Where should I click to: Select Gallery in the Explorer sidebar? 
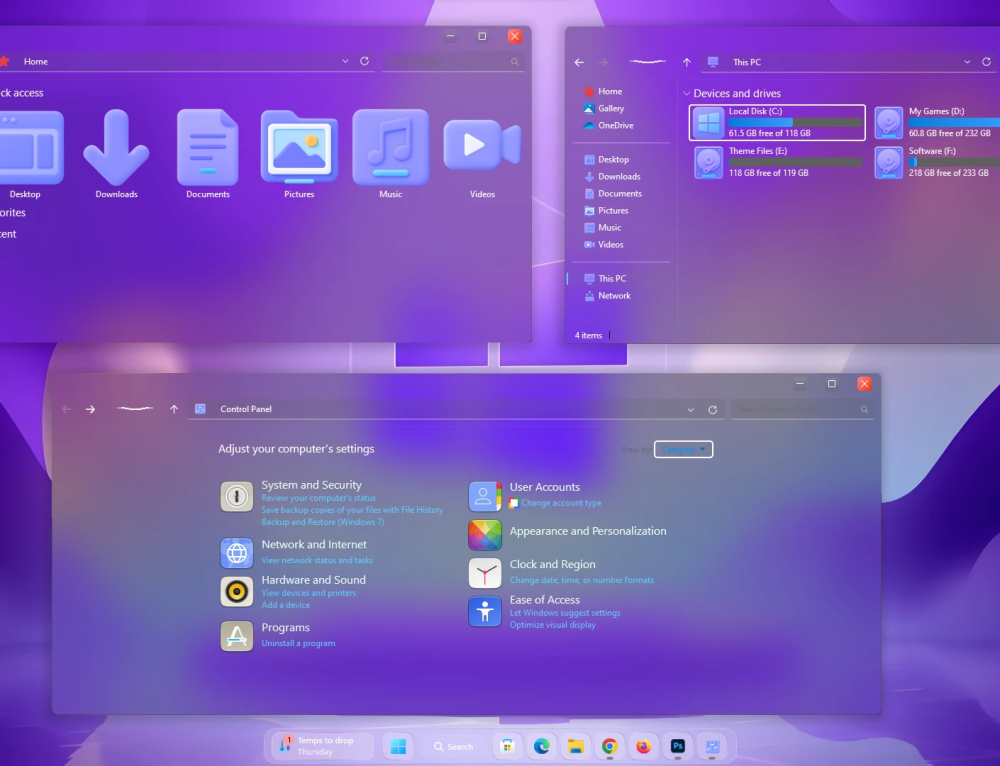(x=606, y=108)
